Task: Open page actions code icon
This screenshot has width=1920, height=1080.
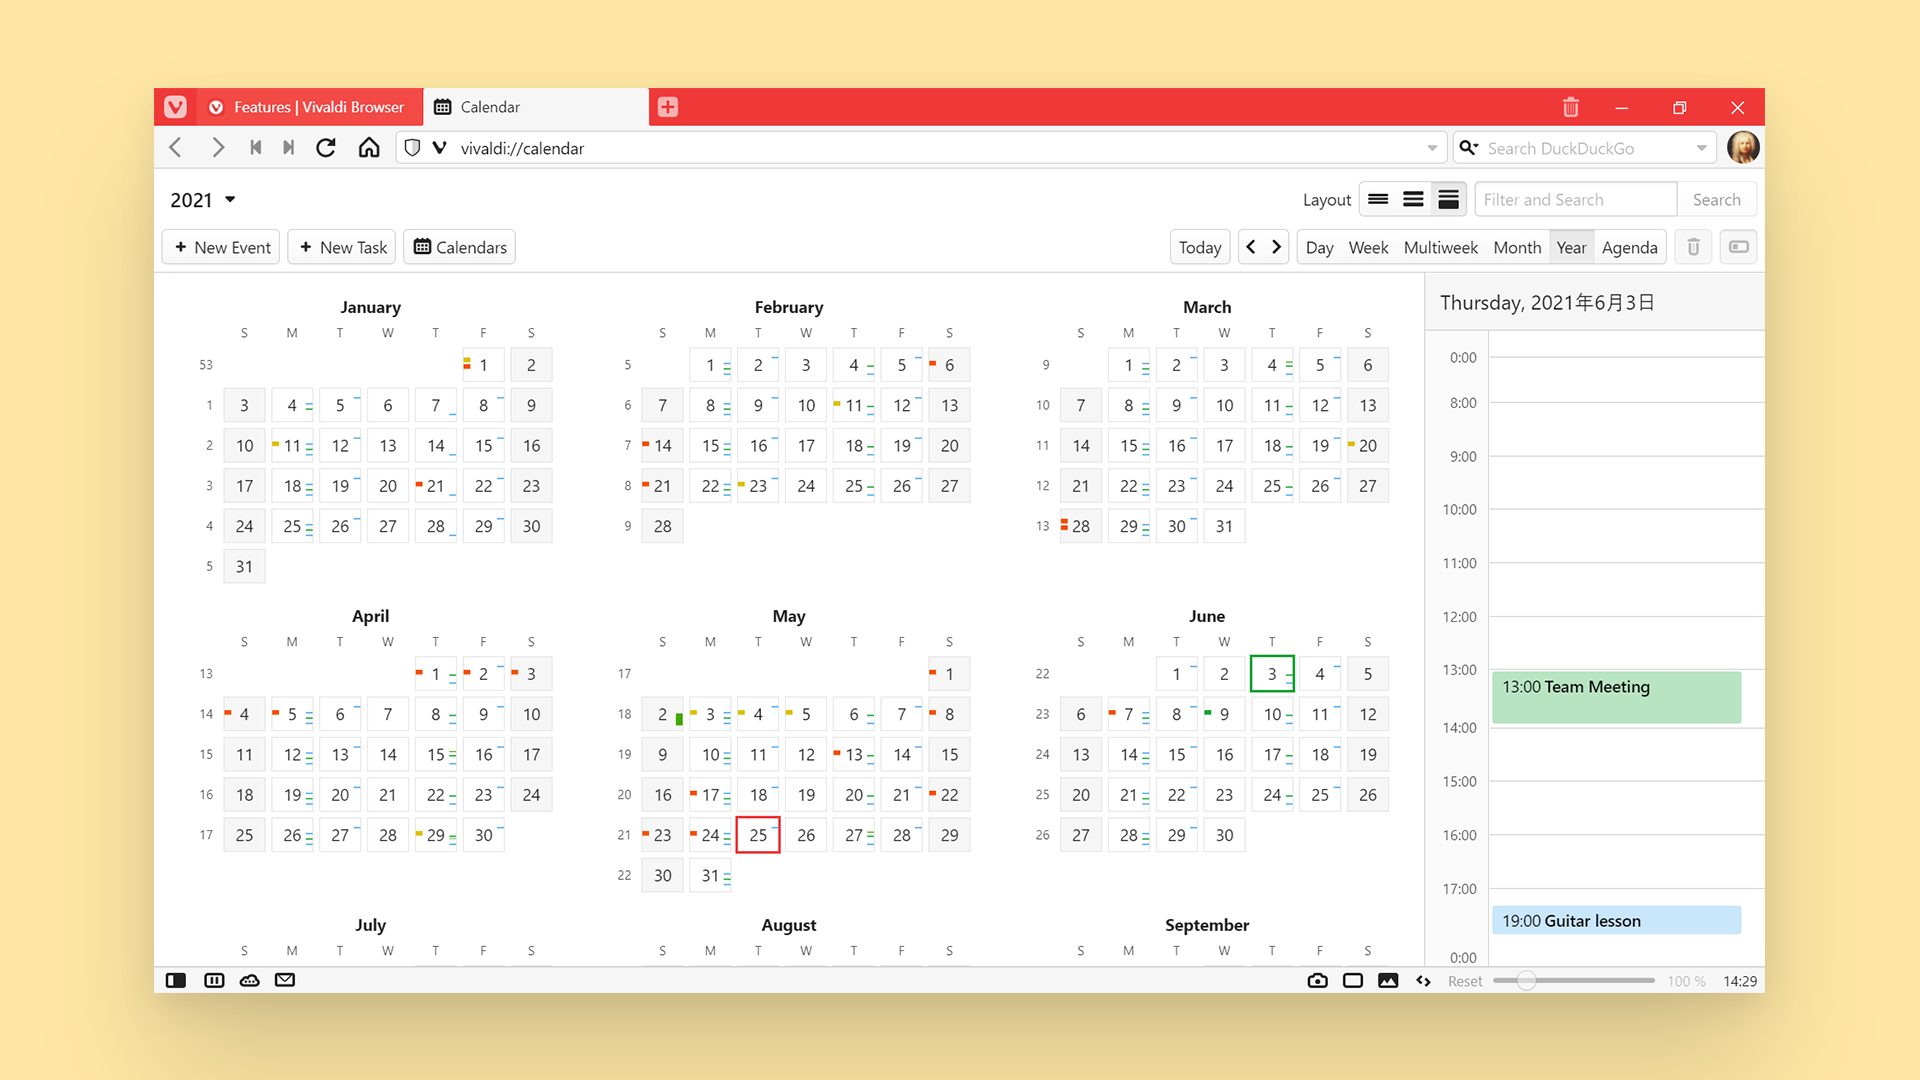Action: pyautogui.click(x=1423, y=980)
